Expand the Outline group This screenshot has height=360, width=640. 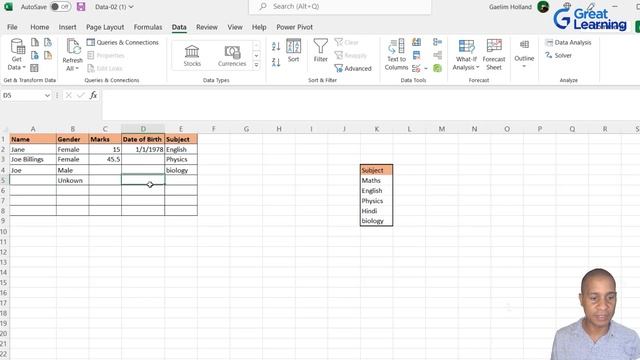click(x=524, y=53)
